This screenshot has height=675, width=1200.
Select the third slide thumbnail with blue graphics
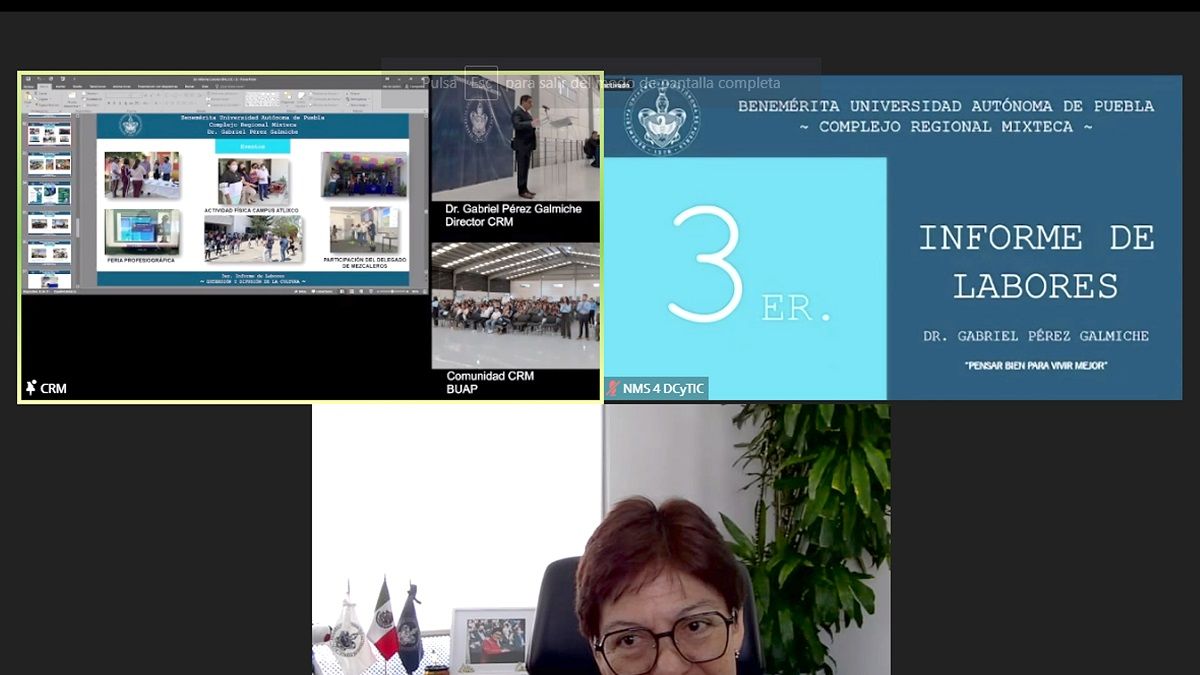50,193
